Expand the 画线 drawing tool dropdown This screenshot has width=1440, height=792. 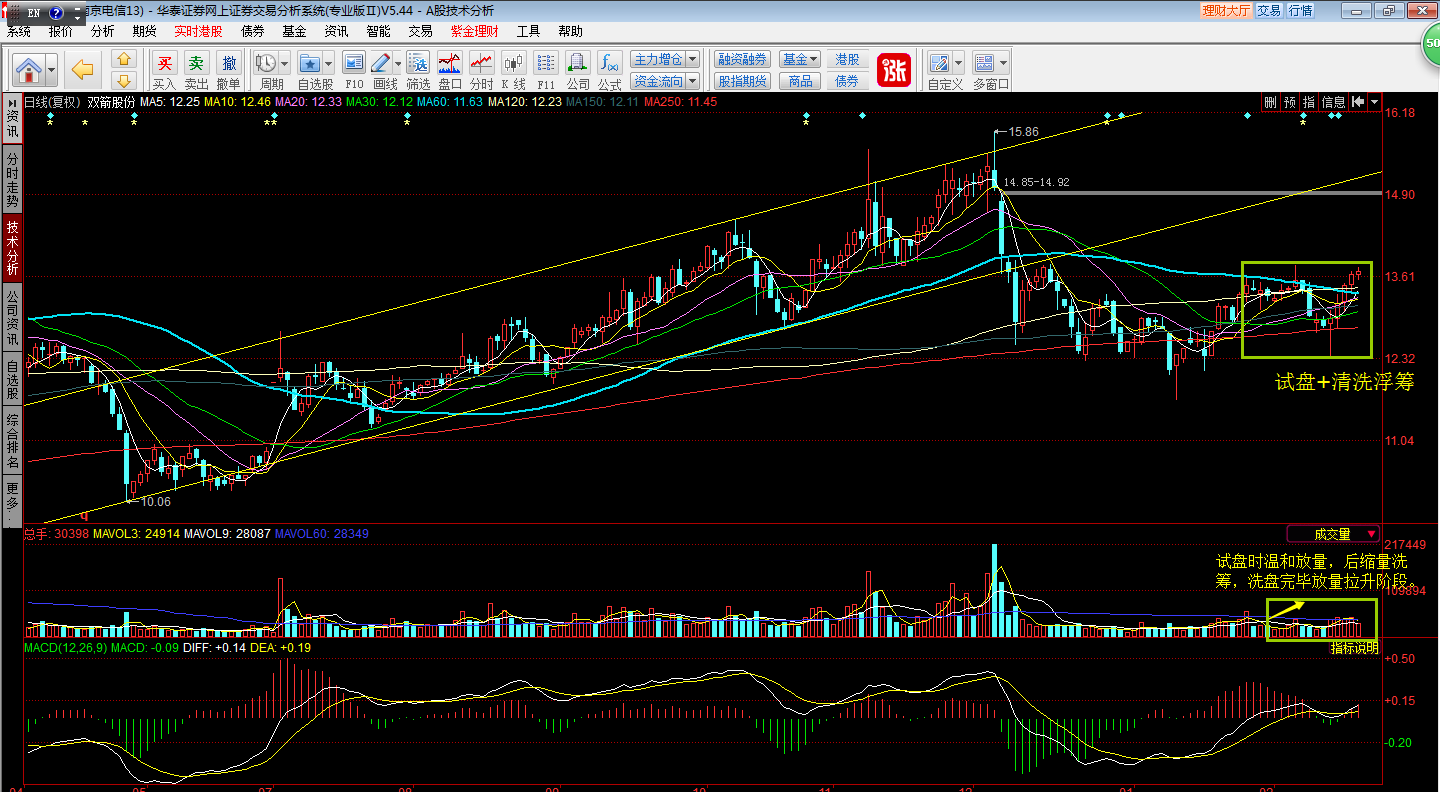point(396,63)
